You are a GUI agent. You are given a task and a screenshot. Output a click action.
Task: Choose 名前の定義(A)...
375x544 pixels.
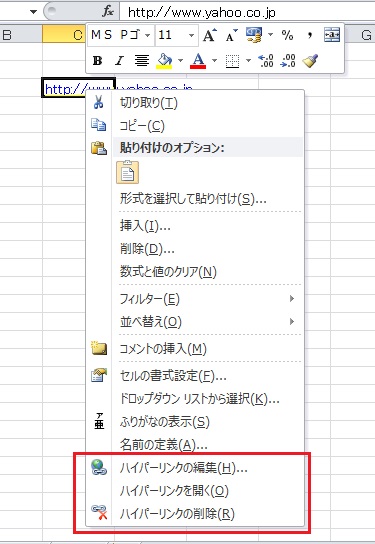click(195, 444)
